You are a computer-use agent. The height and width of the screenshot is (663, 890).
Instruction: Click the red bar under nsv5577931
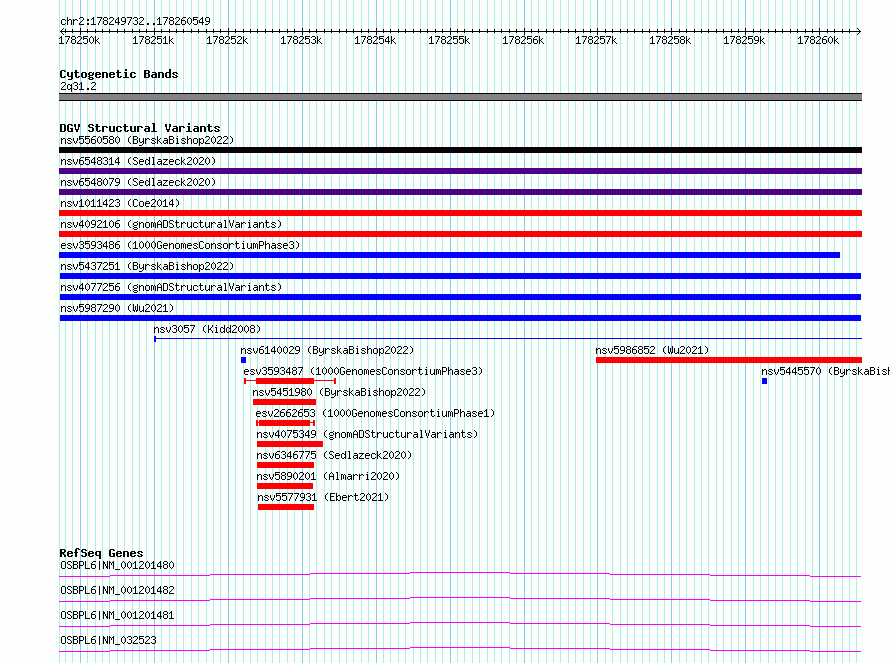pyautogui.click(x=286, y=507)
